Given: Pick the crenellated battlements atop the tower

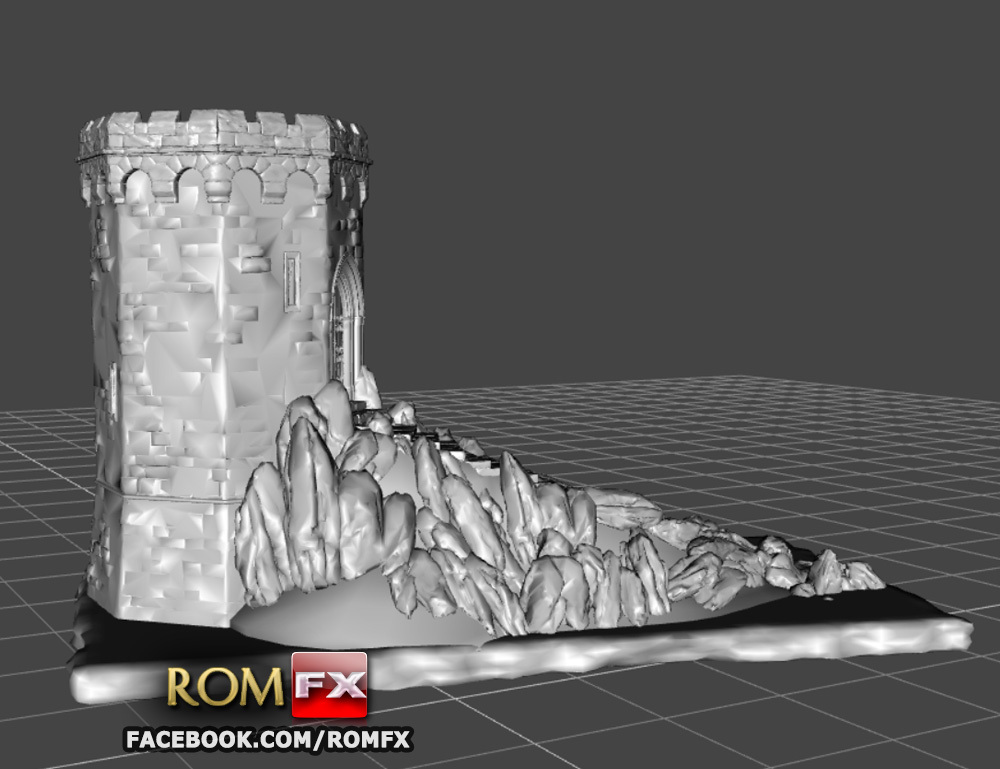Looking at the screenshot, I should click(223, 134).
